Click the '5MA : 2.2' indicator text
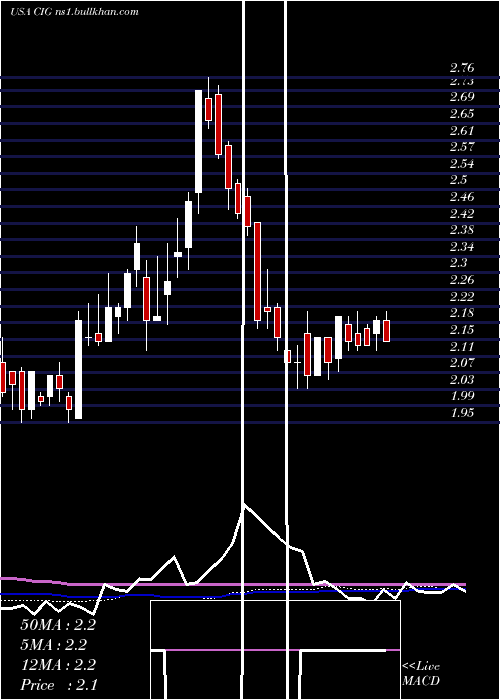This screenshot has height=700, width=500. 54,645
